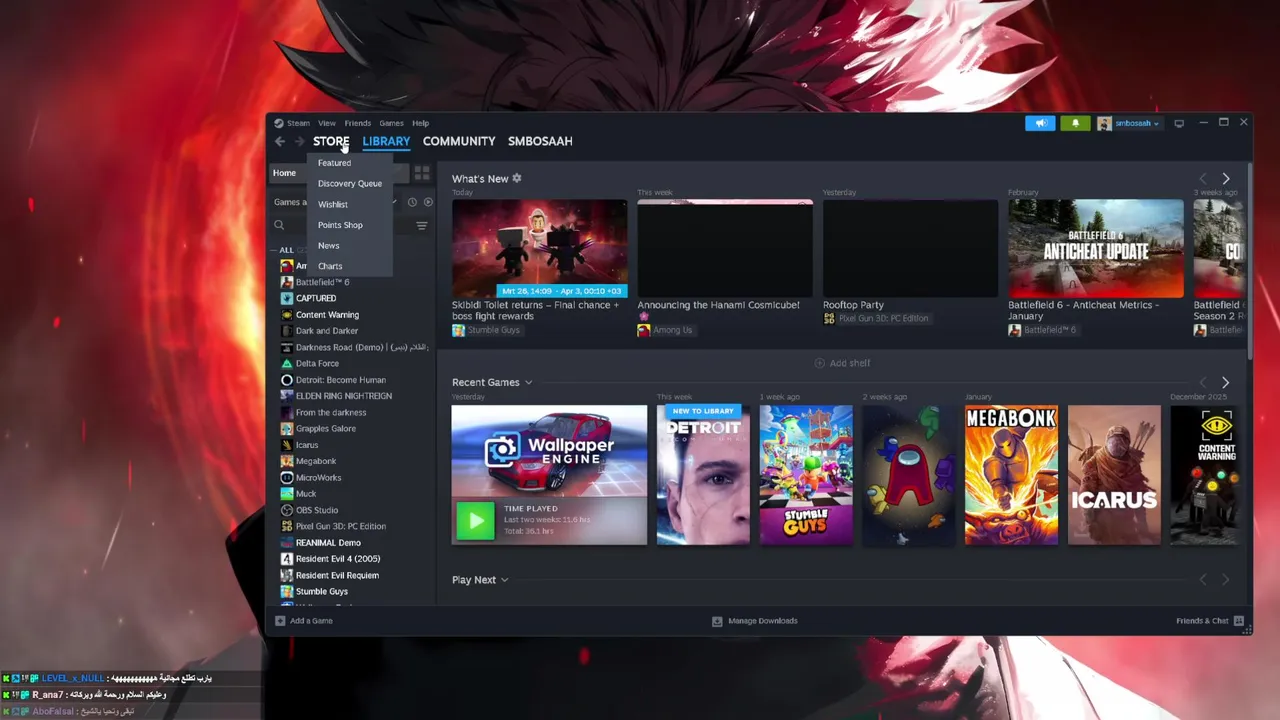Screen dimensions: 1280x720
Task: Open the Megabonk game cover
Action: click(1011, 475)
